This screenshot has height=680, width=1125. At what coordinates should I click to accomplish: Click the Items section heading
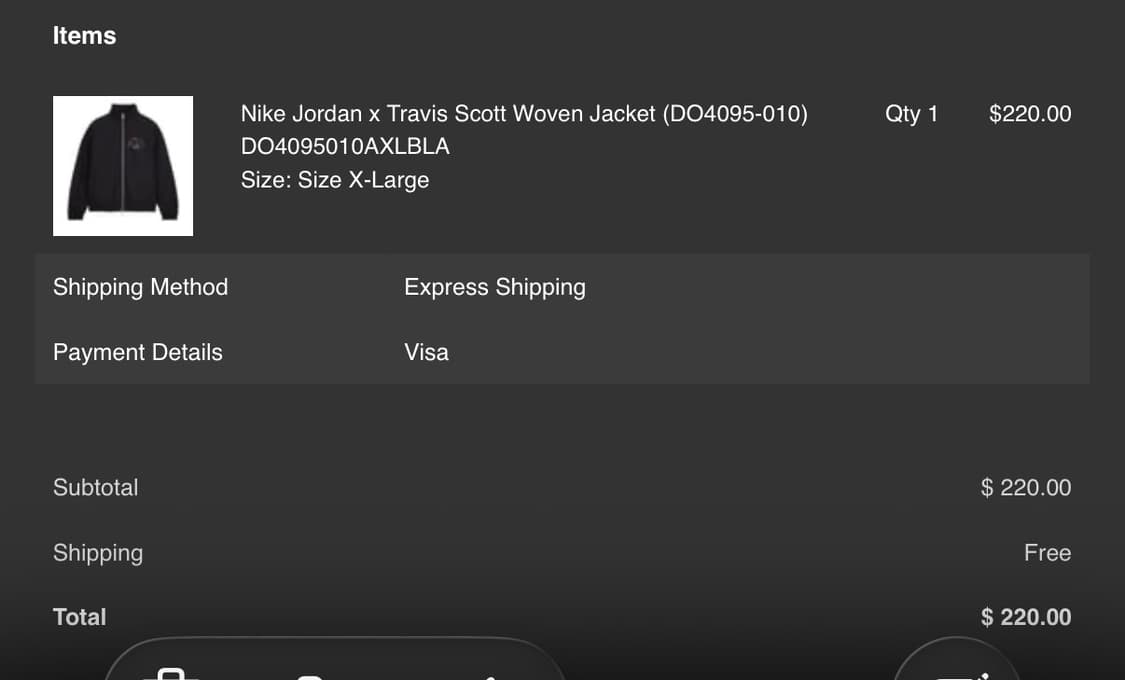(84, 36)
